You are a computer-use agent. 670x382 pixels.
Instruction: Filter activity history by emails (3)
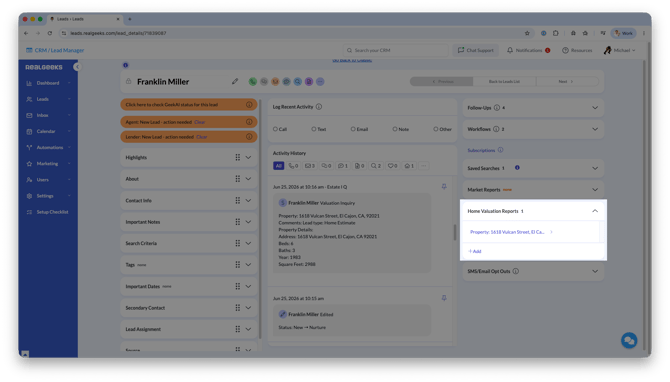[x=310, y=166]
